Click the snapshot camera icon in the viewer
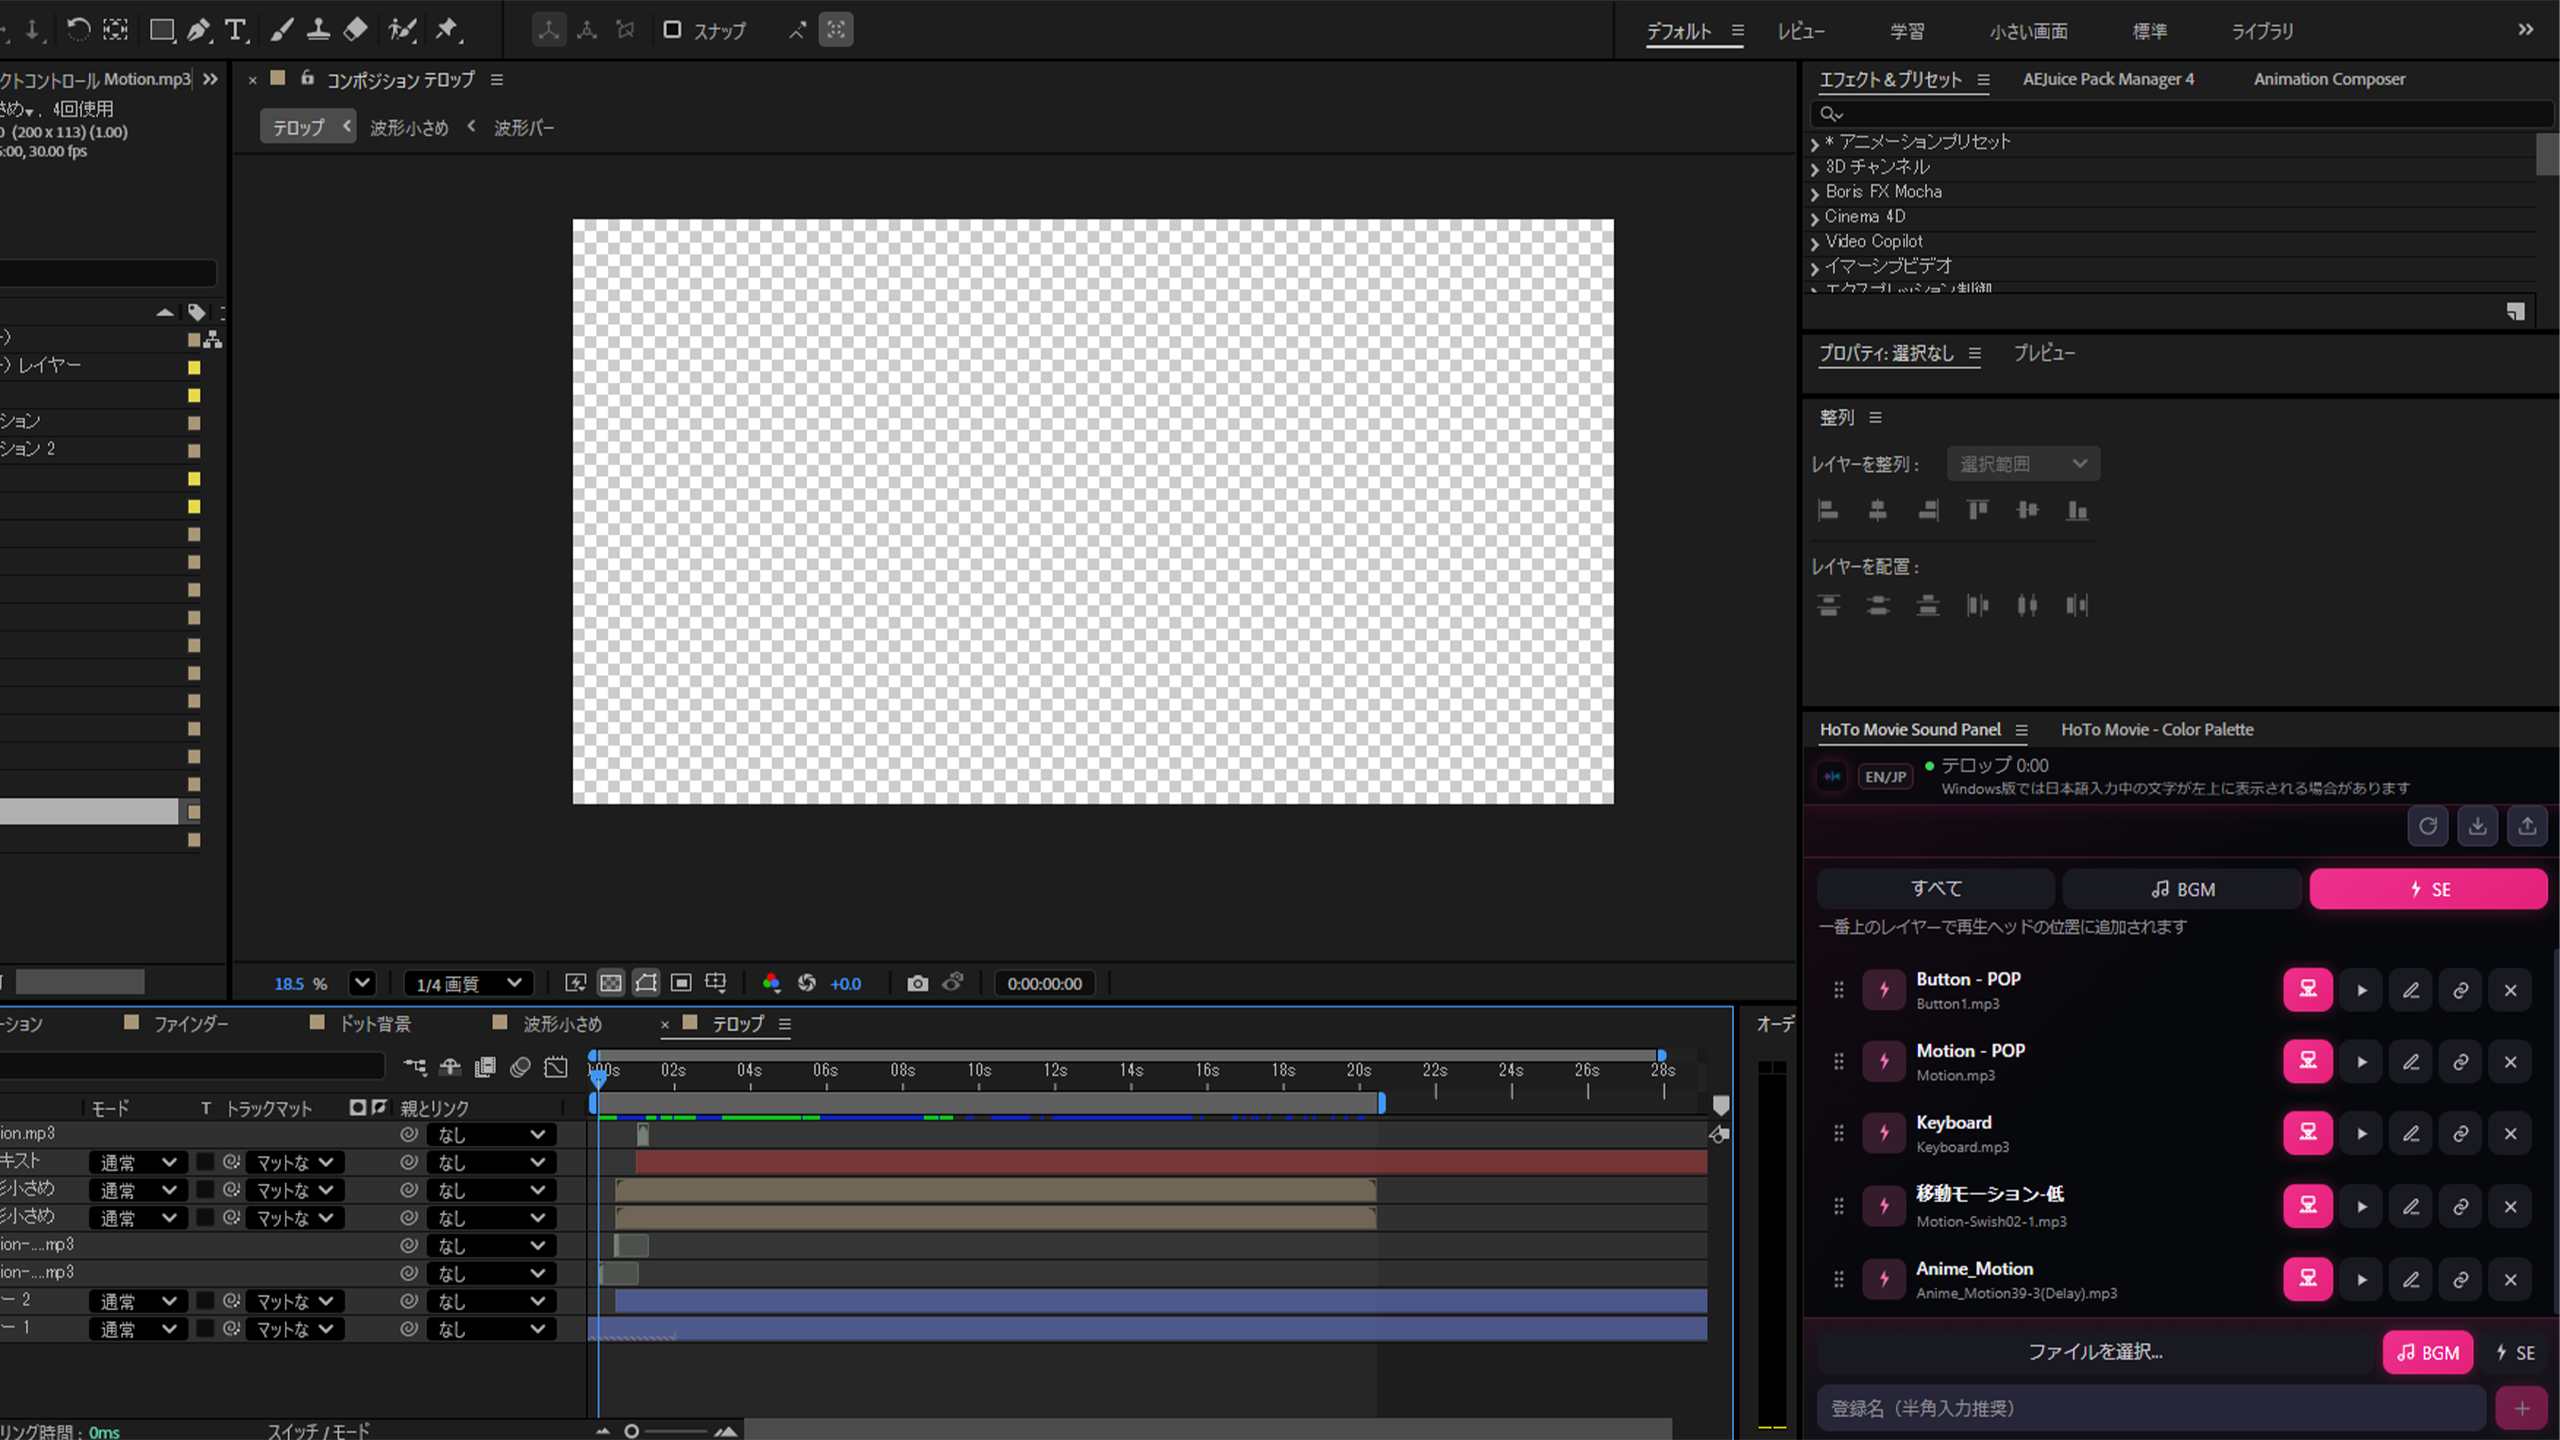Viewport: 2560px width, 1440px height. (x=917, y=983)
